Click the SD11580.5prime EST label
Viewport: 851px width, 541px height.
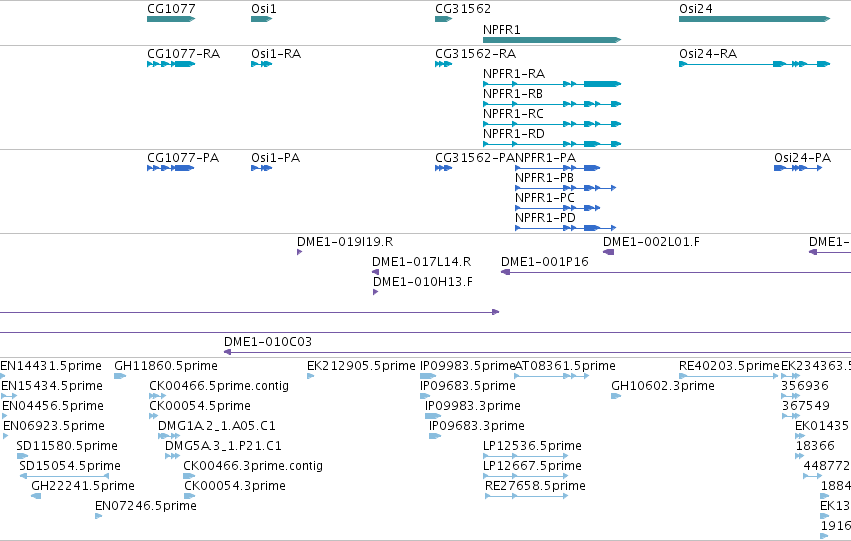(67, 447)
